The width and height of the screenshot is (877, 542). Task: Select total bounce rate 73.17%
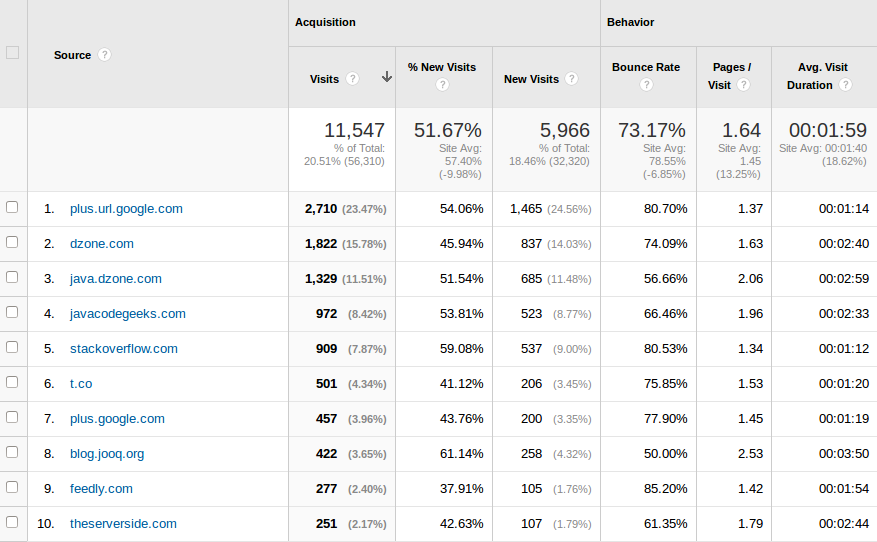[x=652, y=130]
